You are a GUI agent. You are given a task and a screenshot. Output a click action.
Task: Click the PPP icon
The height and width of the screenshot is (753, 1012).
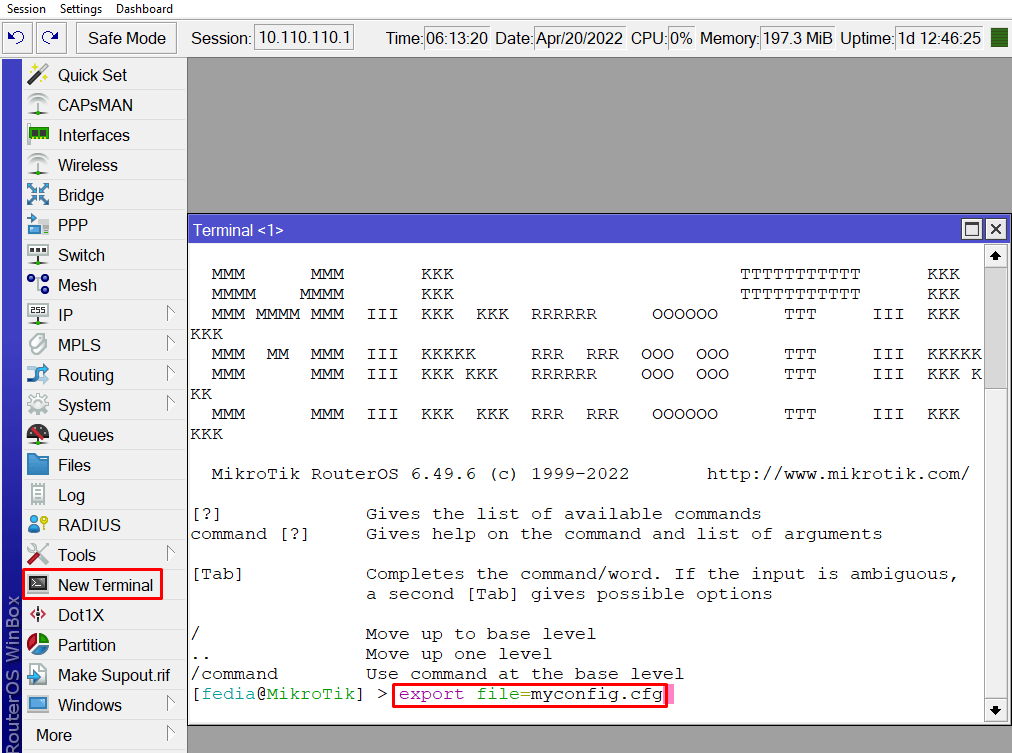38,225
